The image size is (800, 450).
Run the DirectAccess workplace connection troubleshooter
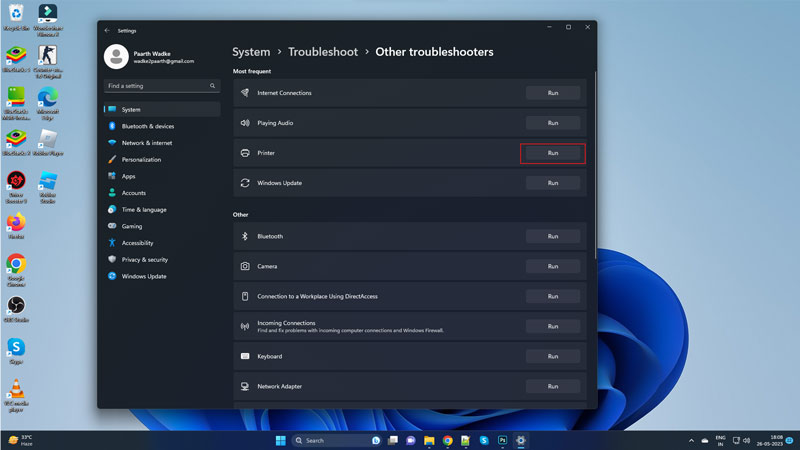coord(553,296)
